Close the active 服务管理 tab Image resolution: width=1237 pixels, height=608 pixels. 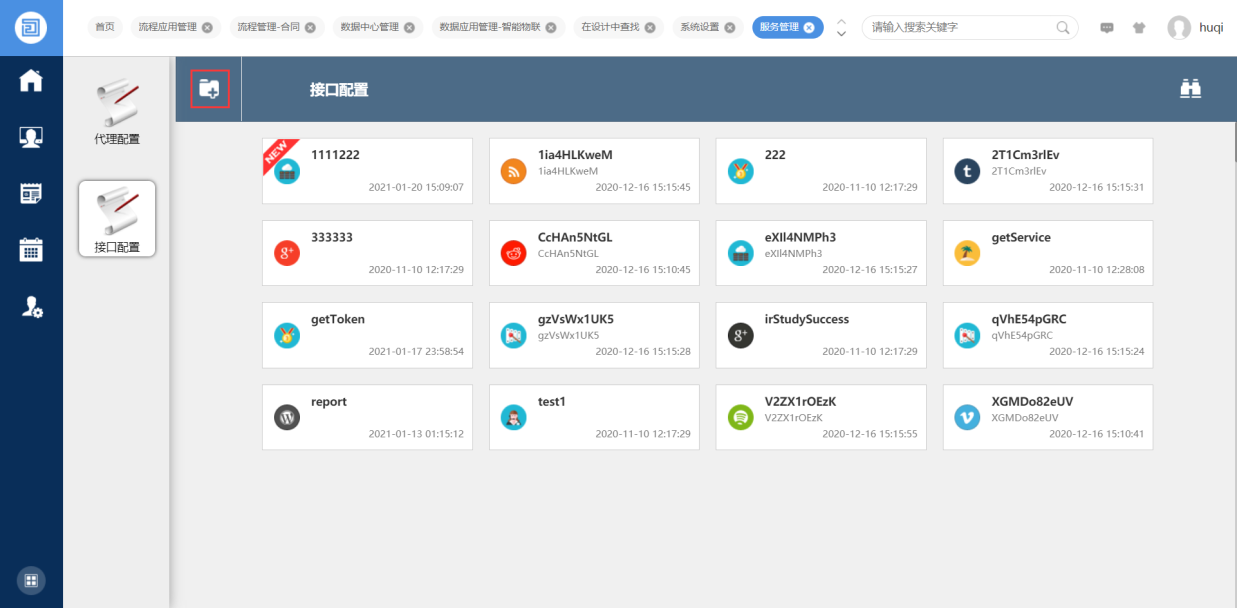tap(809, 28)
